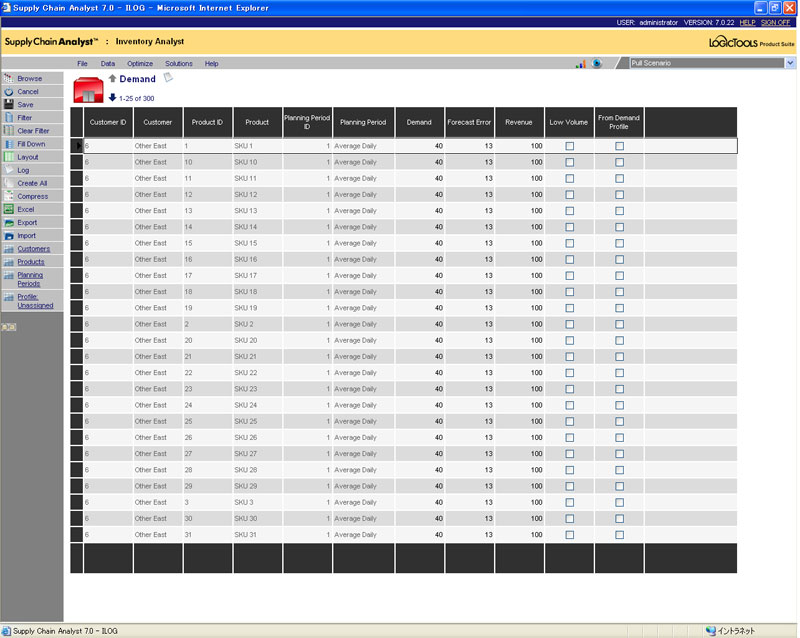Click the note icon right of Demand
The height and width of the screenshot is (638, 800).
168,78
